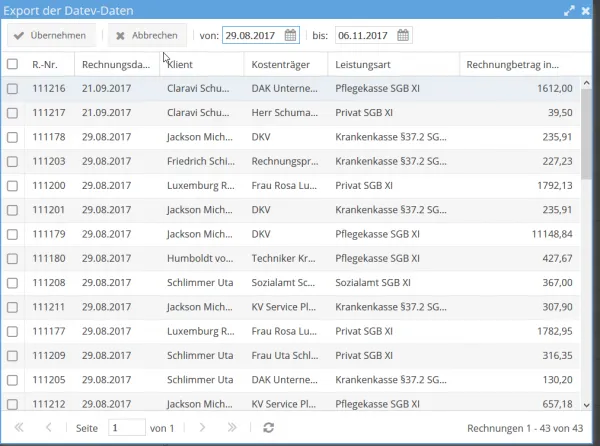Click the Abbrechen button

147,35
